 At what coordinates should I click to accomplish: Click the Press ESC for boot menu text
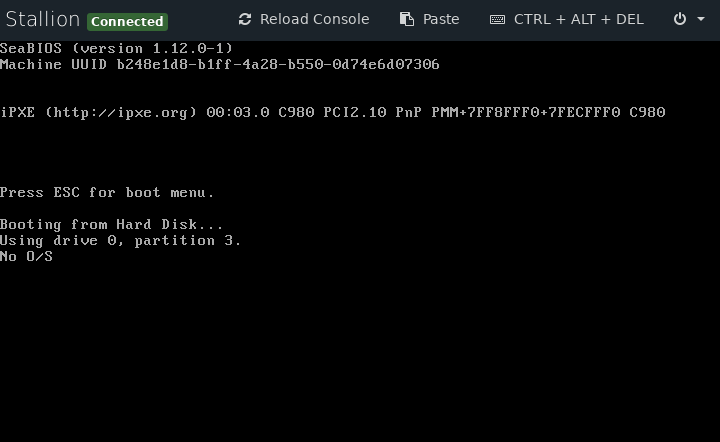(x=107, y=192)
